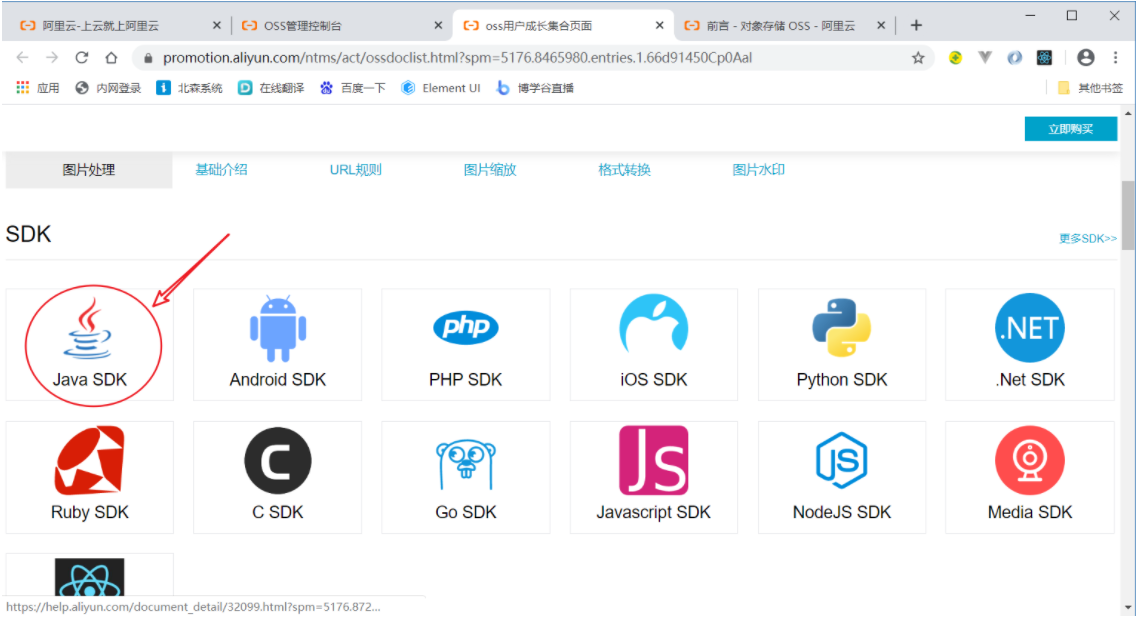Go back to previous page

22,57
